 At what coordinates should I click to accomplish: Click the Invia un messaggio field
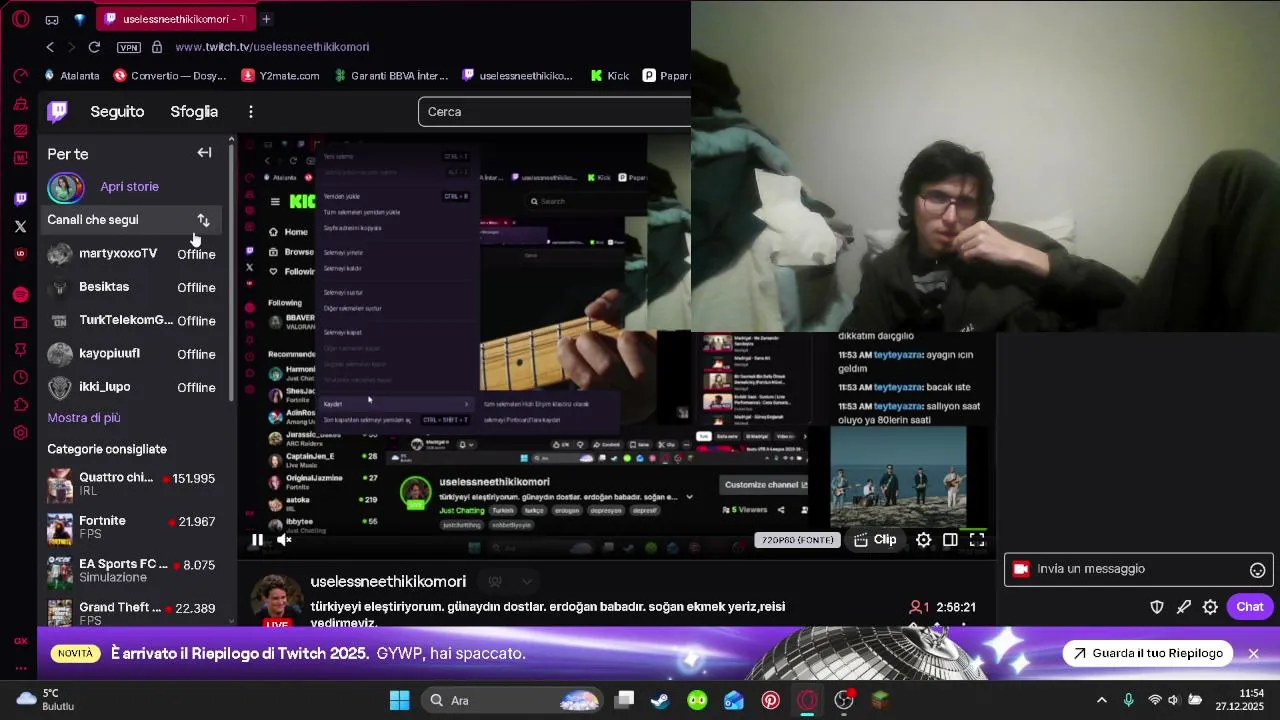(x=1138, y=569)
